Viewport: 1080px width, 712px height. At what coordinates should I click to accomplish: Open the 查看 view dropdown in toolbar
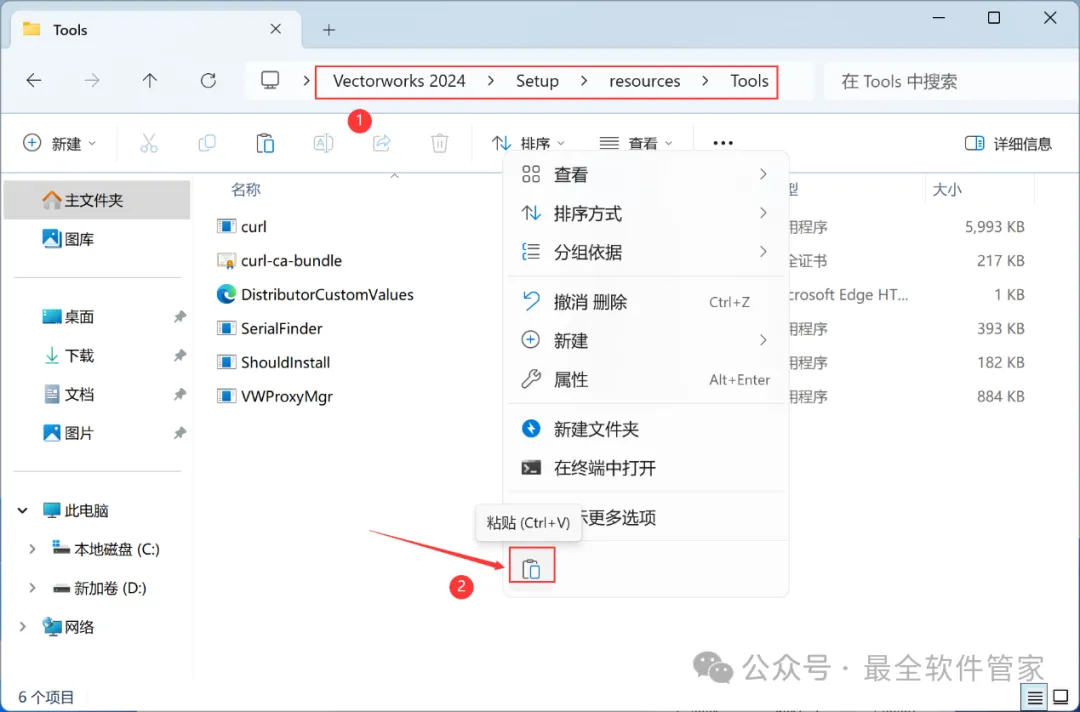(636, 143)
